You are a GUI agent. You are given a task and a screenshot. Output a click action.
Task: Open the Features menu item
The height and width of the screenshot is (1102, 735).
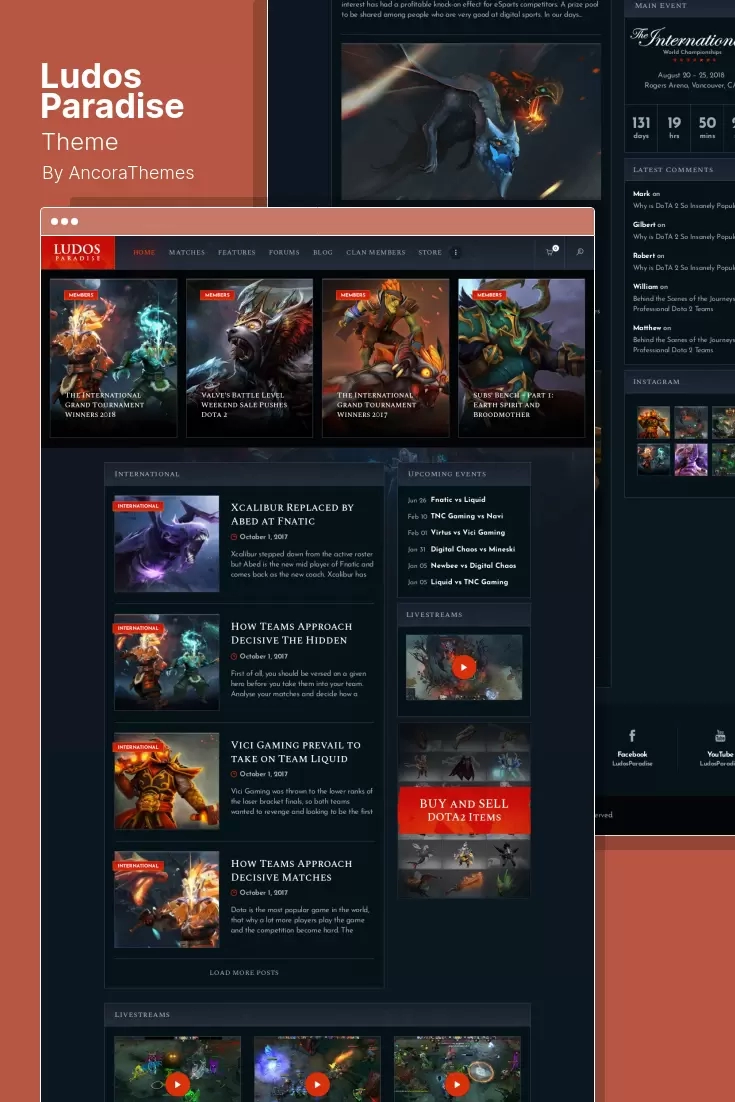coord(237,252)
